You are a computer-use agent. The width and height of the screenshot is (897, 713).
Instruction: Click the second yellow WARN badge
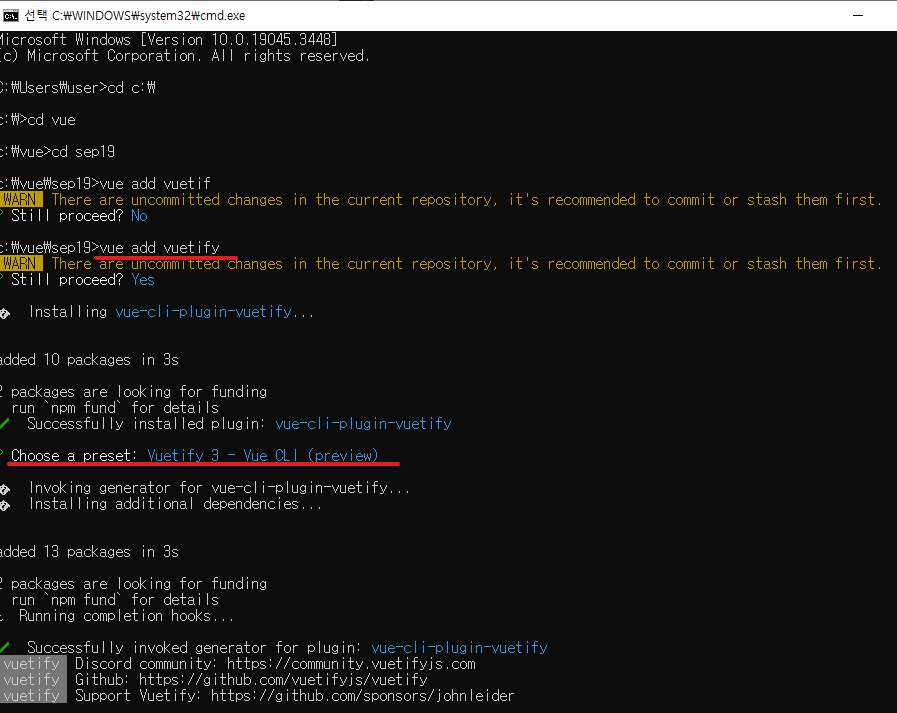(21, 264)
